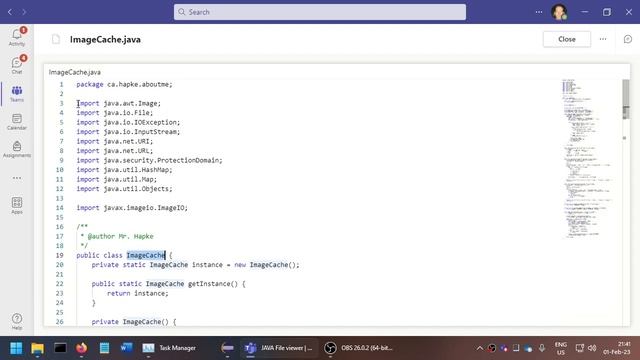Click line number 19 in the gutter

coord(60,255)
